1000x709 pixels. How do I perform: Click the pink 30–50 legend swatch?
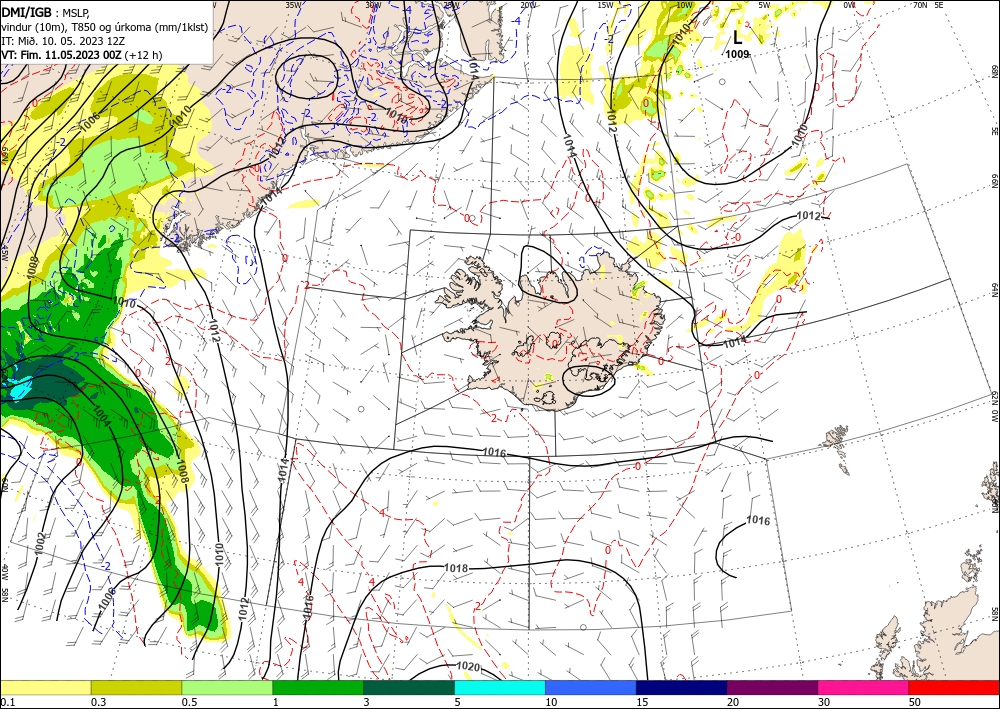click(863, 687)
